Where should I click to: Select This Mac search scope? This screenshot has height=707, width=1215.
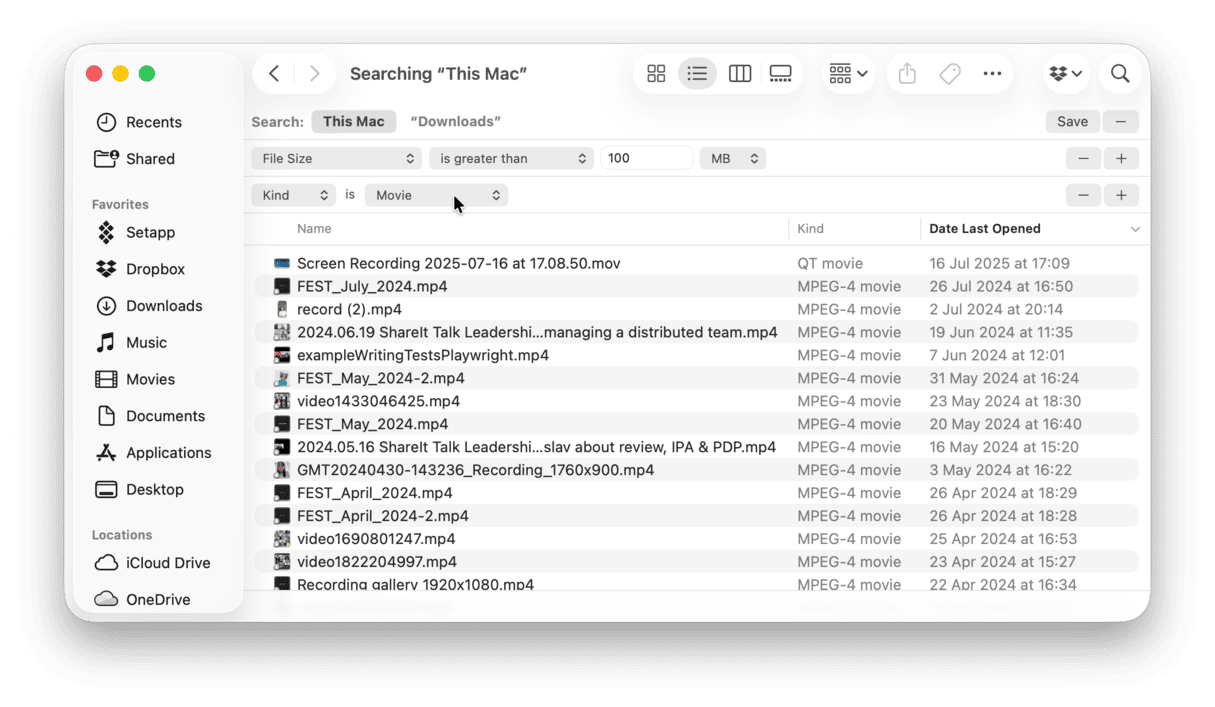(354, 121)
